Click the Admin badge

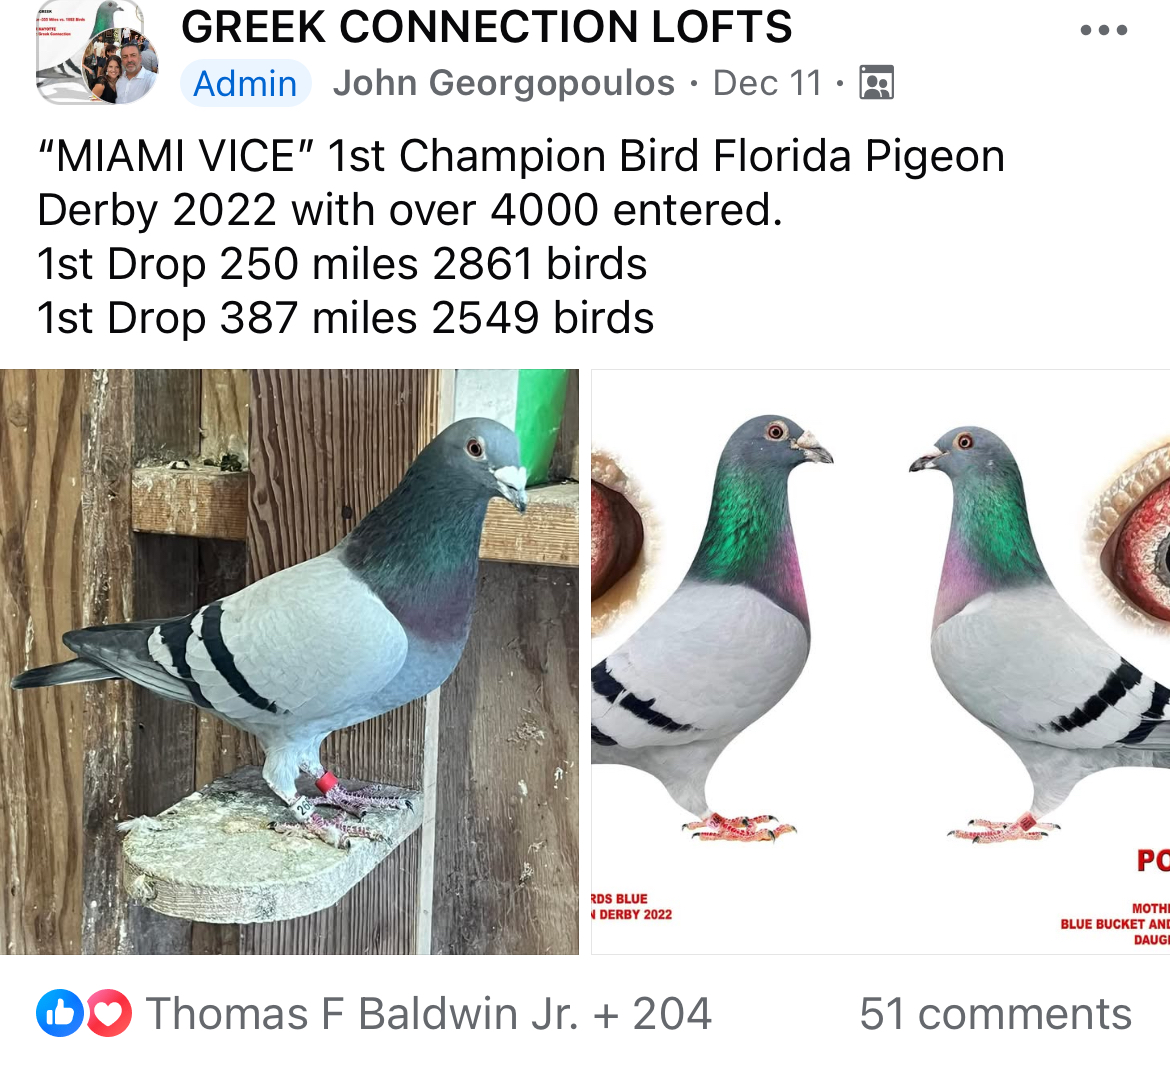pos(245,83)
